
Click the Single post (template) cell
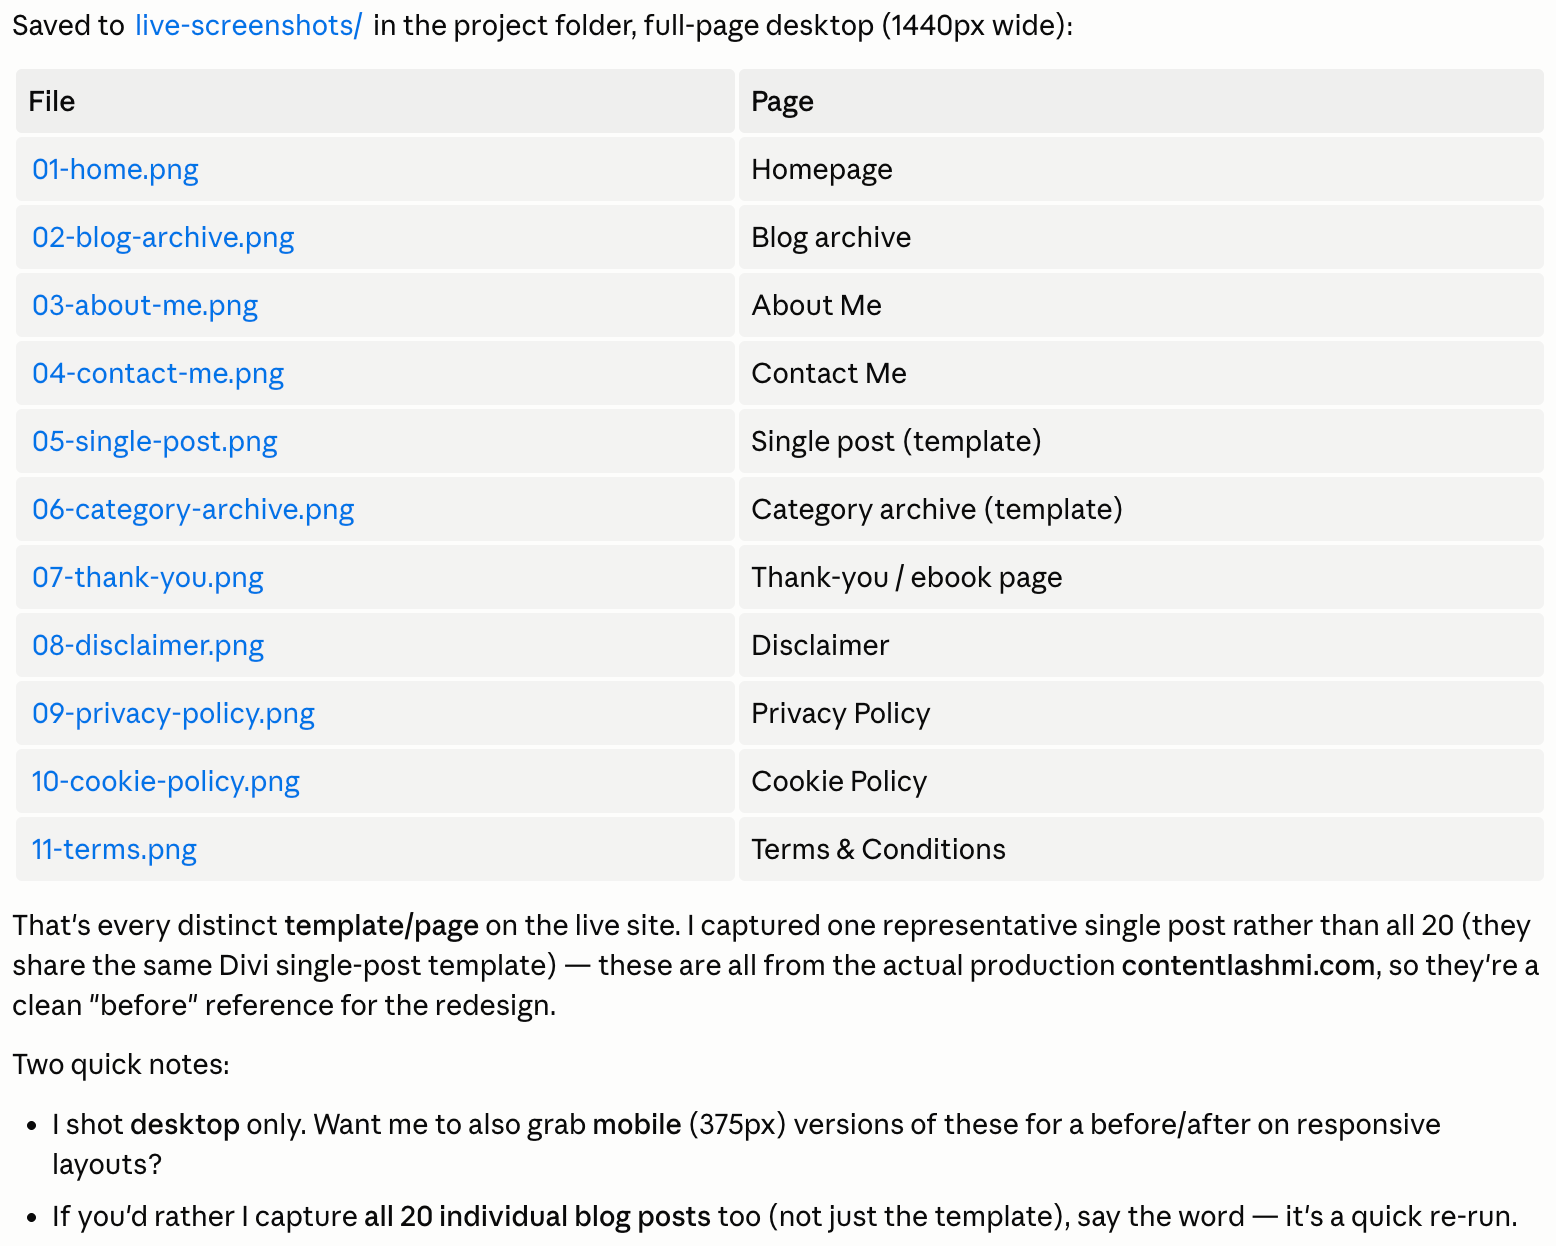(1141, 441)
